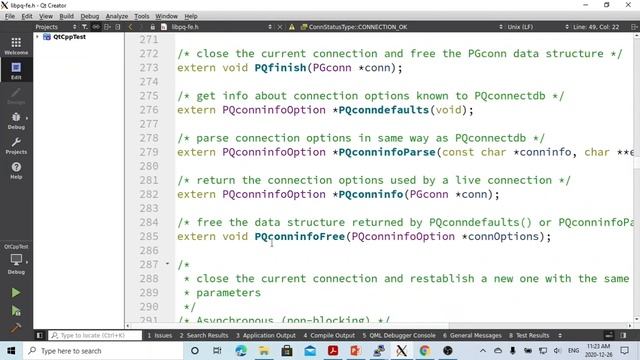The width and height of the screenshot is (640, 360).
Task: Open the Welcome mode
Action: tap(16, 46)
